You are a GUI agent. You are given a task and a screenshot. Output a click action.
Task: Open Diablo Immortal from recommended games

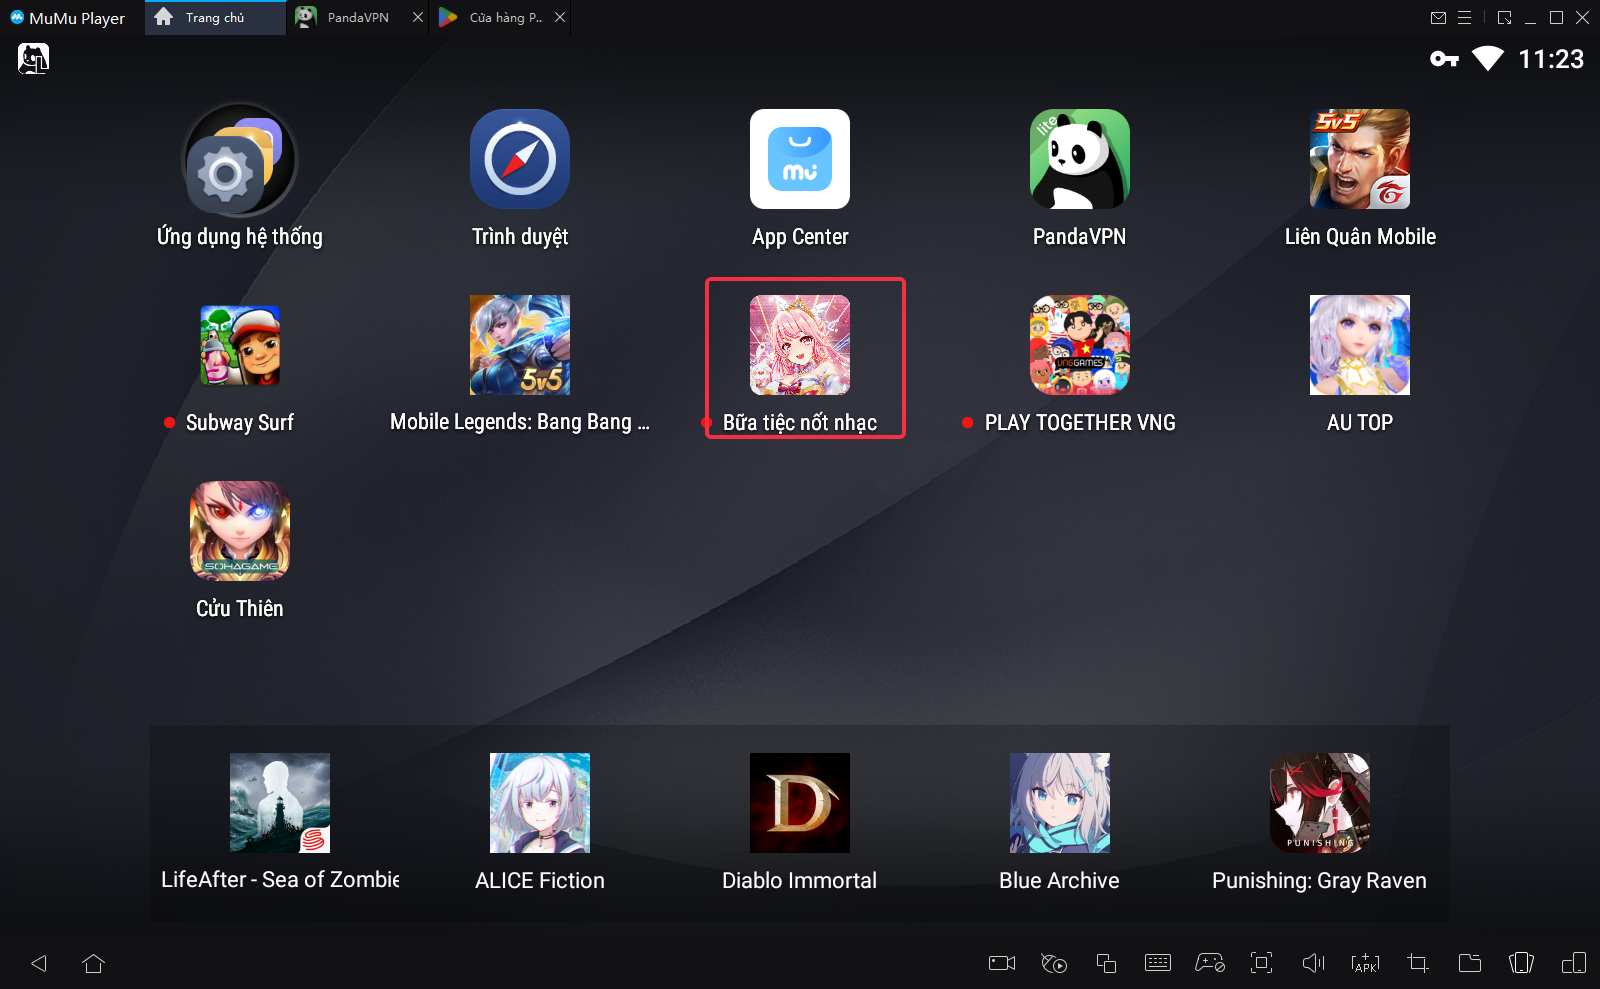799,803
